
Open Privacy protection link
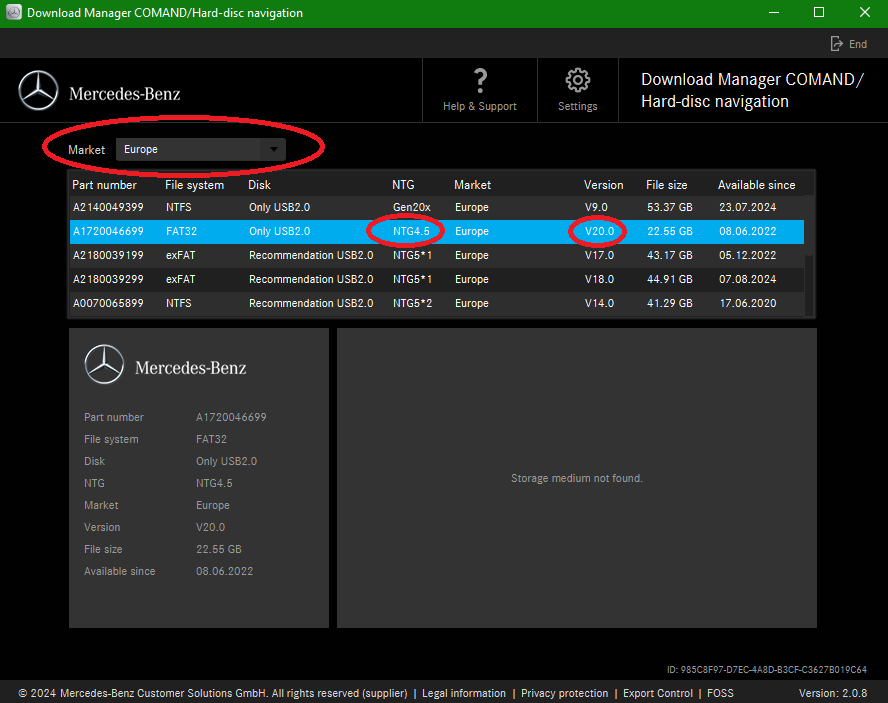(564, 693)
